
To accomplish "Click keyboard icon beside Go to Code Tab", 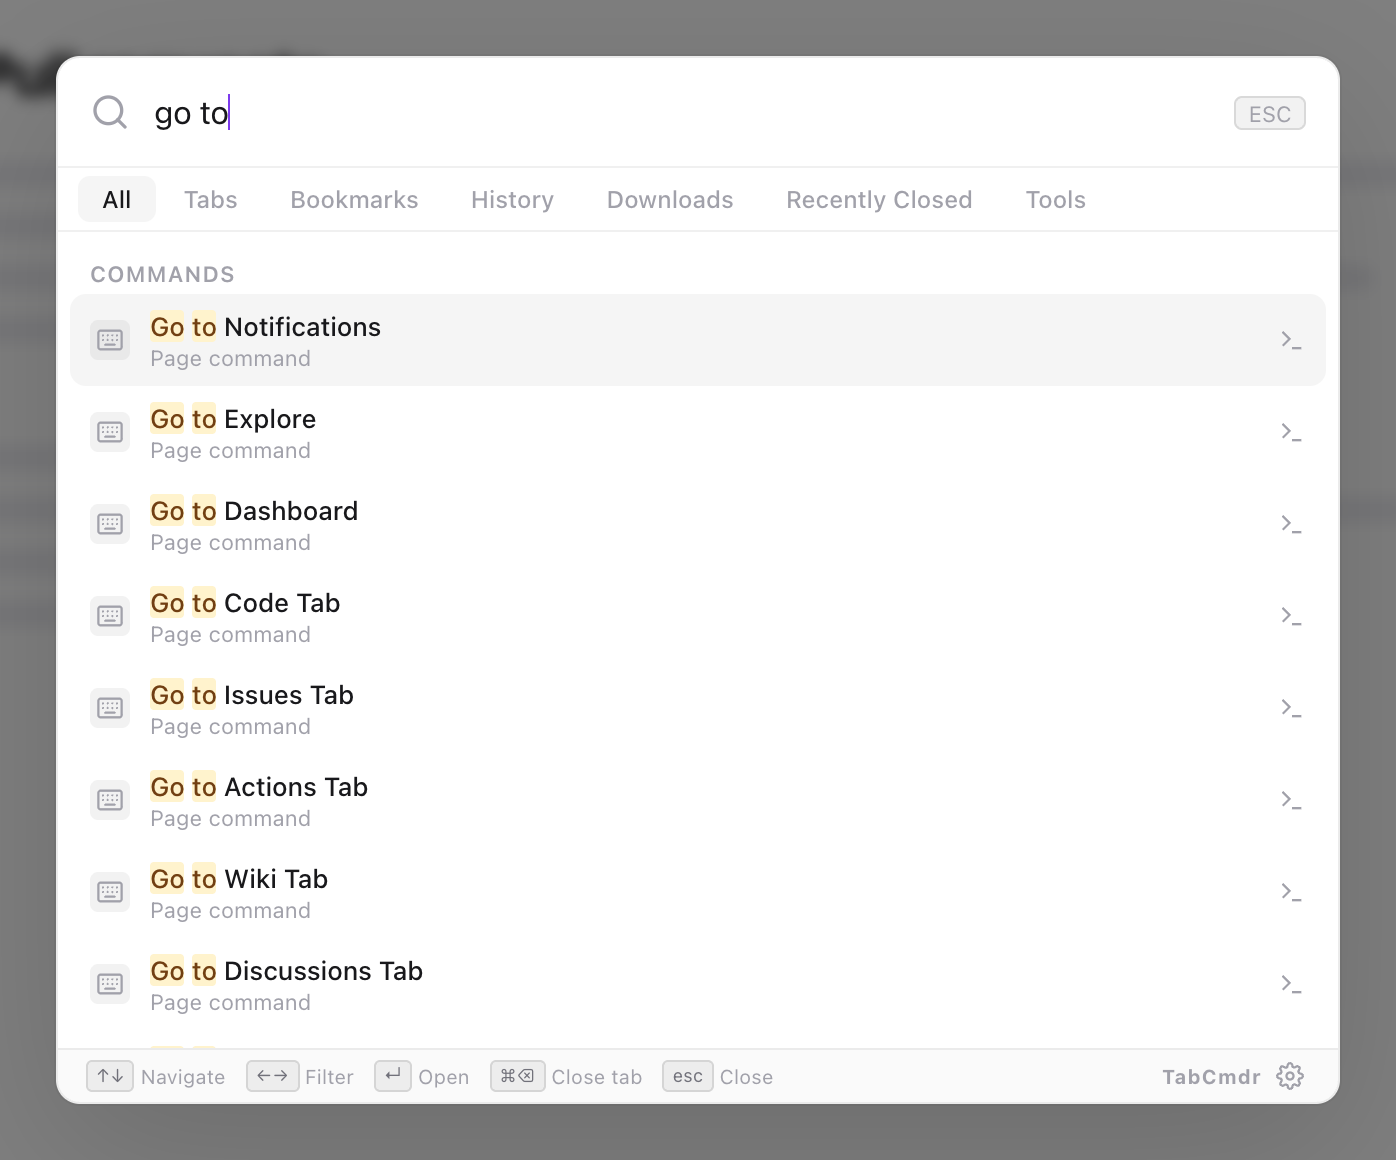I will tap(110, 616).
